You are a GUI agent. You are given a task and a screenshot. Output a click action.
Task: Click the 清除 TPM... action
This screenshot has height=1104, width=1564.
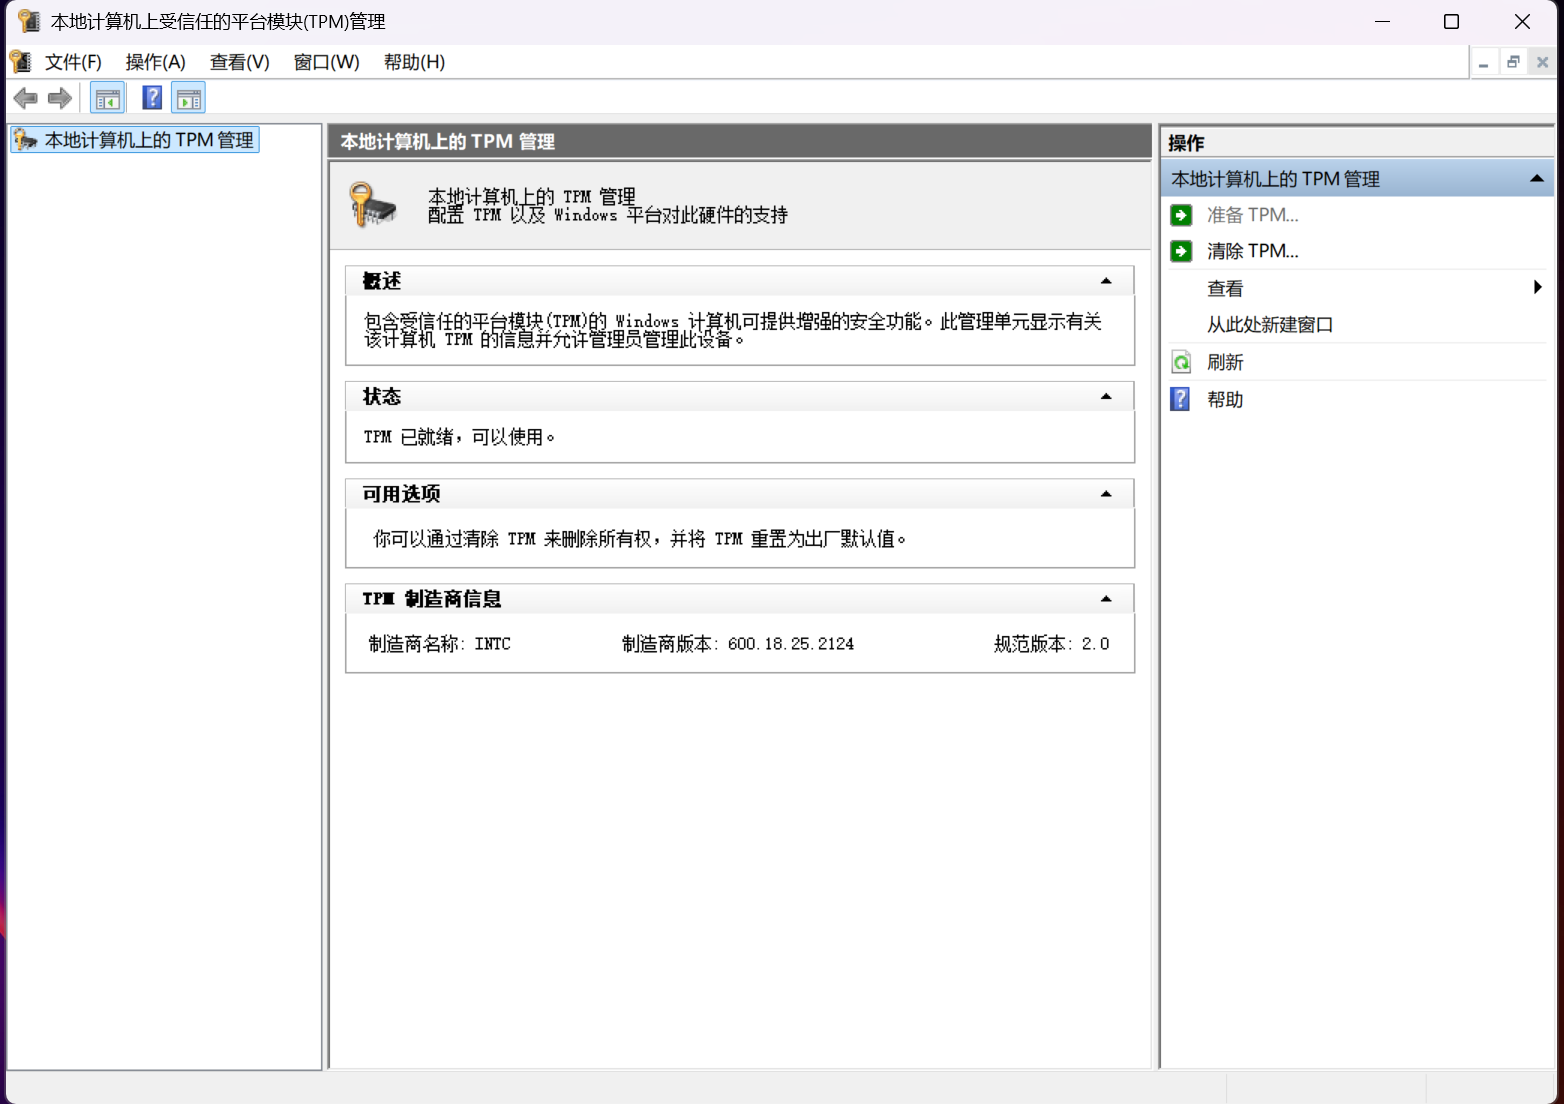[x=1252, y=251]
